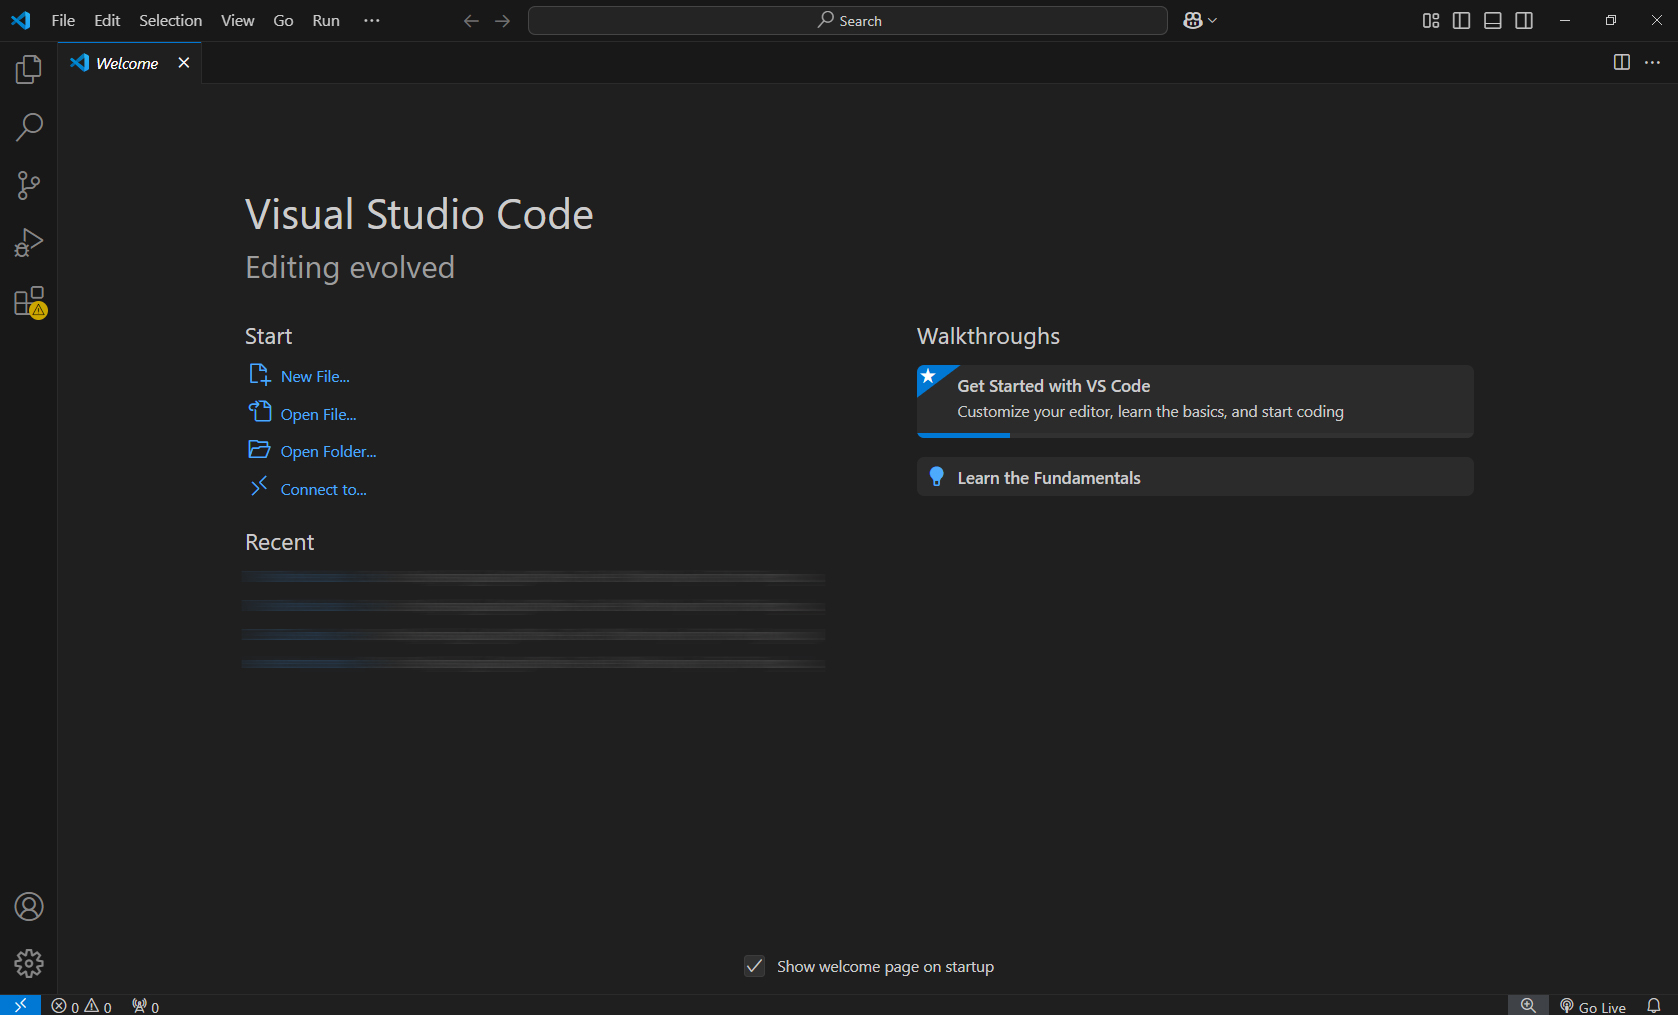The image size is (1678, 1015).
Task: Open the notifications bell
Action: (1654, 1006)
